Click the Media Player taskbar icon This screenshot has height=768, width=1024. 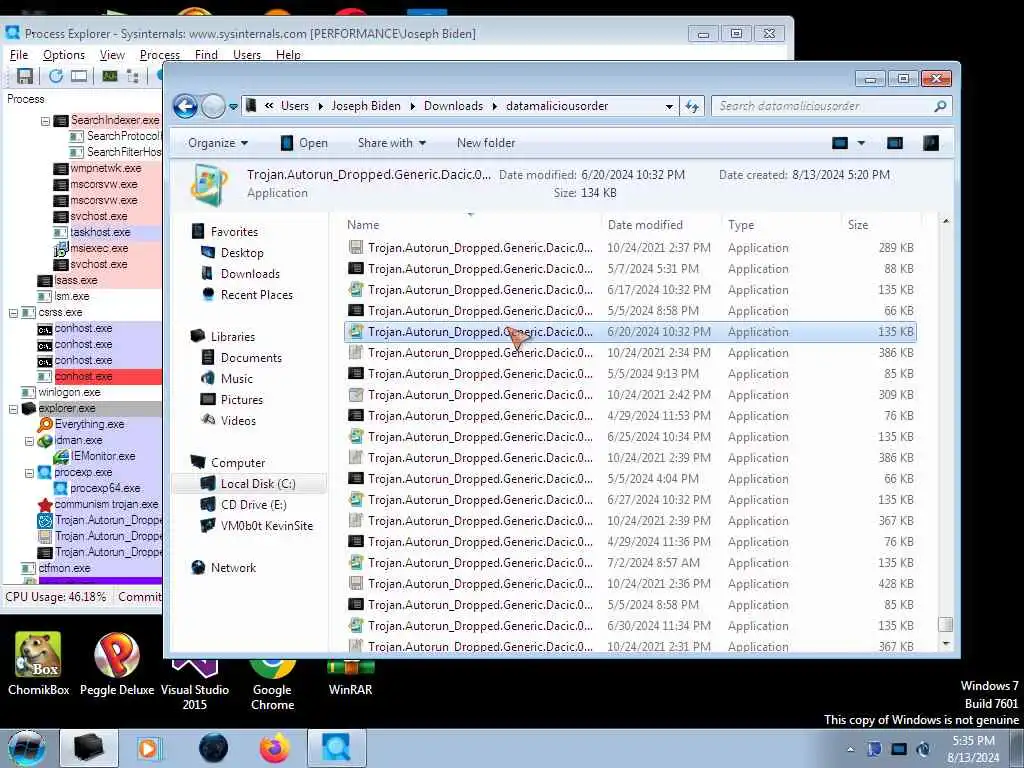[148, 748]
